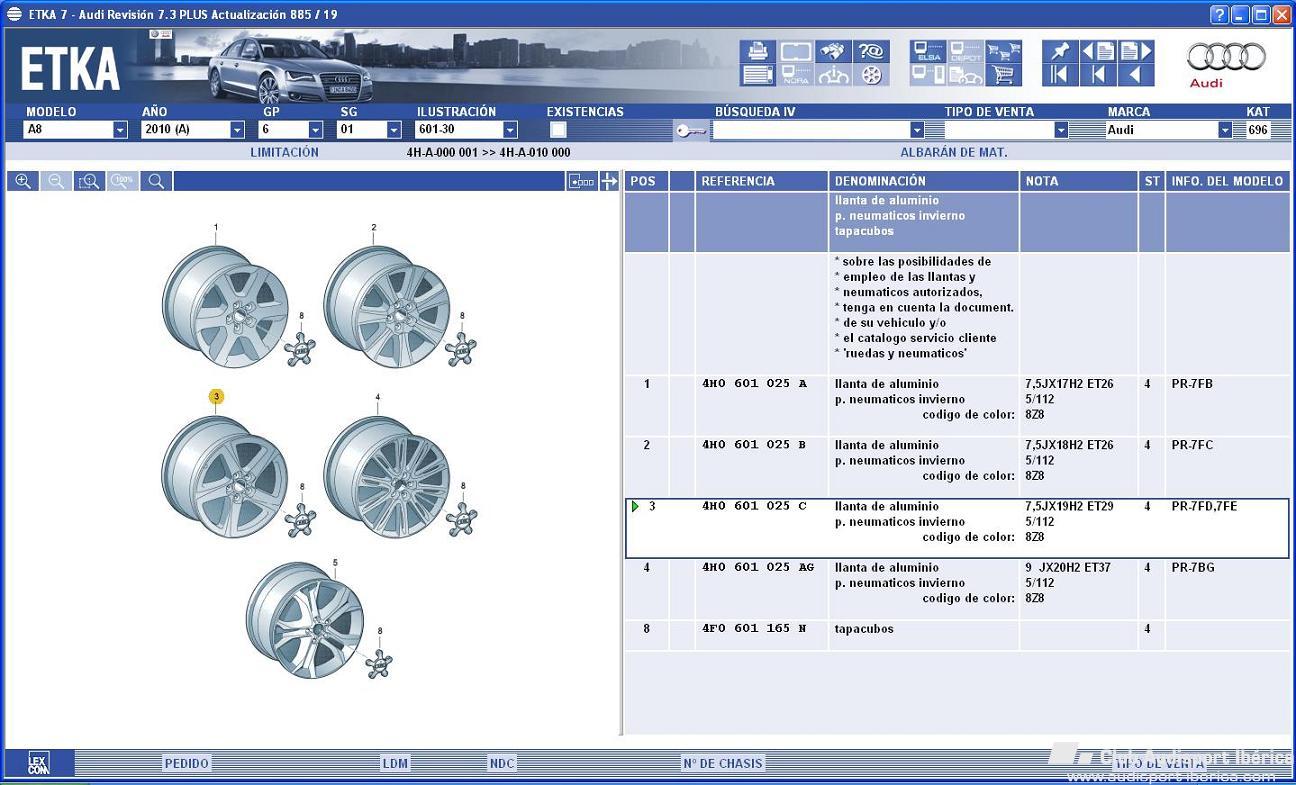Open the DEPOT connection icon
Viewport: 1296px width, 785px height.
pos(965,51)
